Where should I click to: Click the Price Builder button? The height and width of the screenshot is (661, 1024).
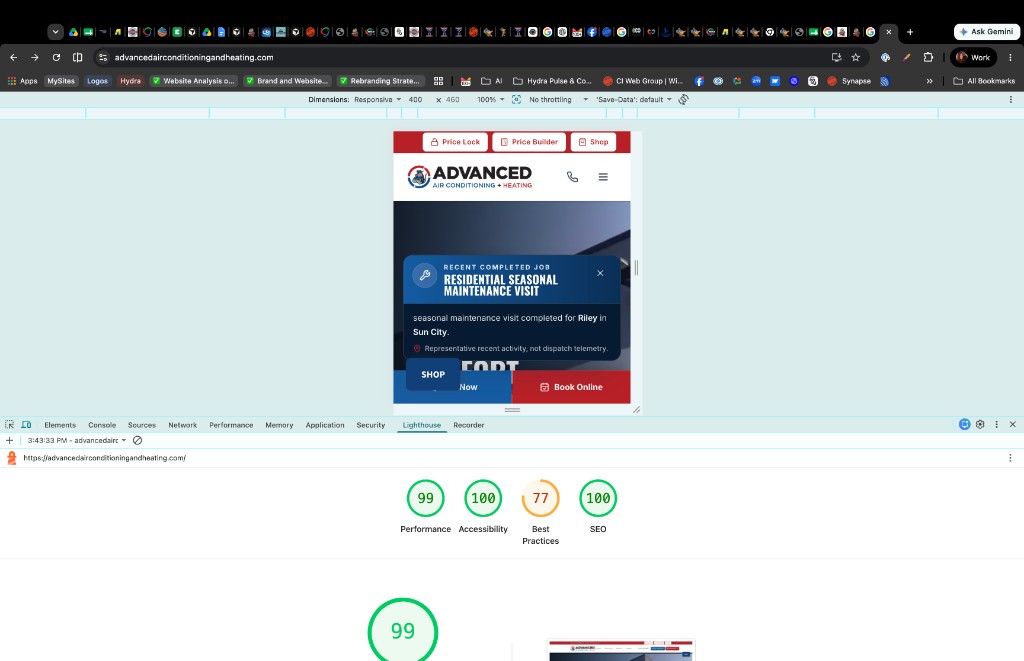(x=529, y=142)
